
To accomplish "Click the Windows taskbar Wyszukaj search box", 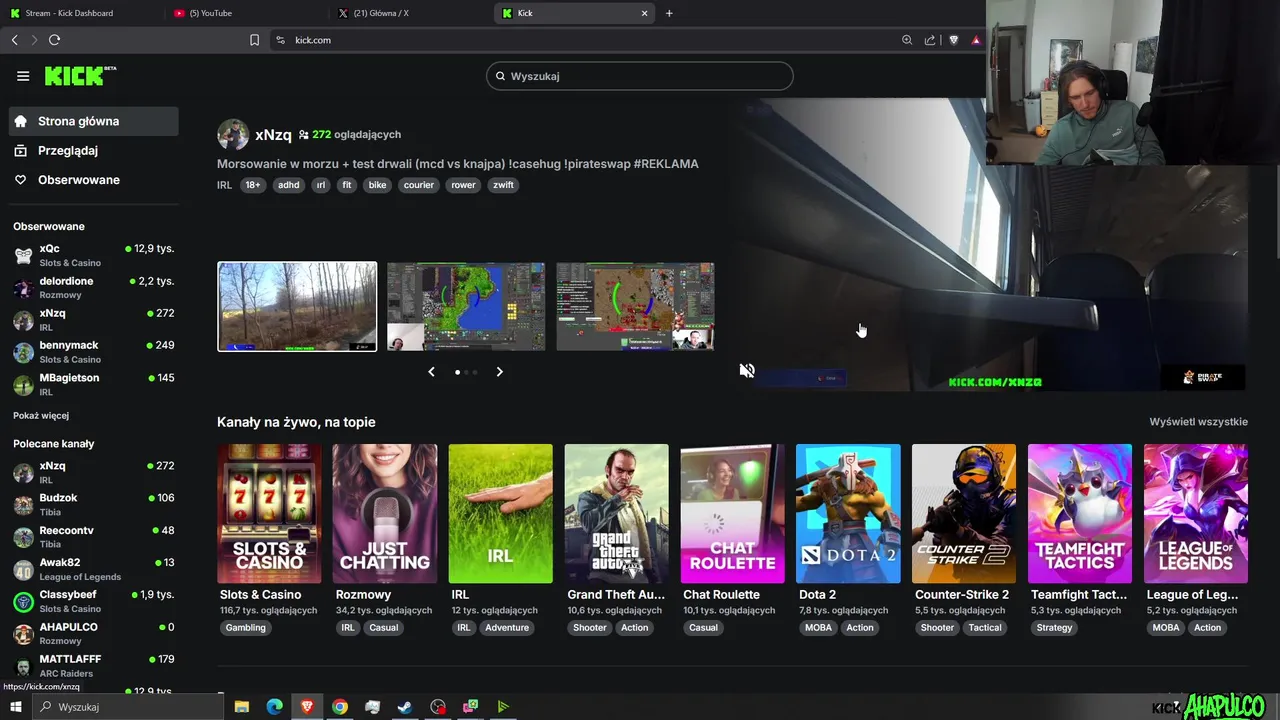I will (130, 707).
